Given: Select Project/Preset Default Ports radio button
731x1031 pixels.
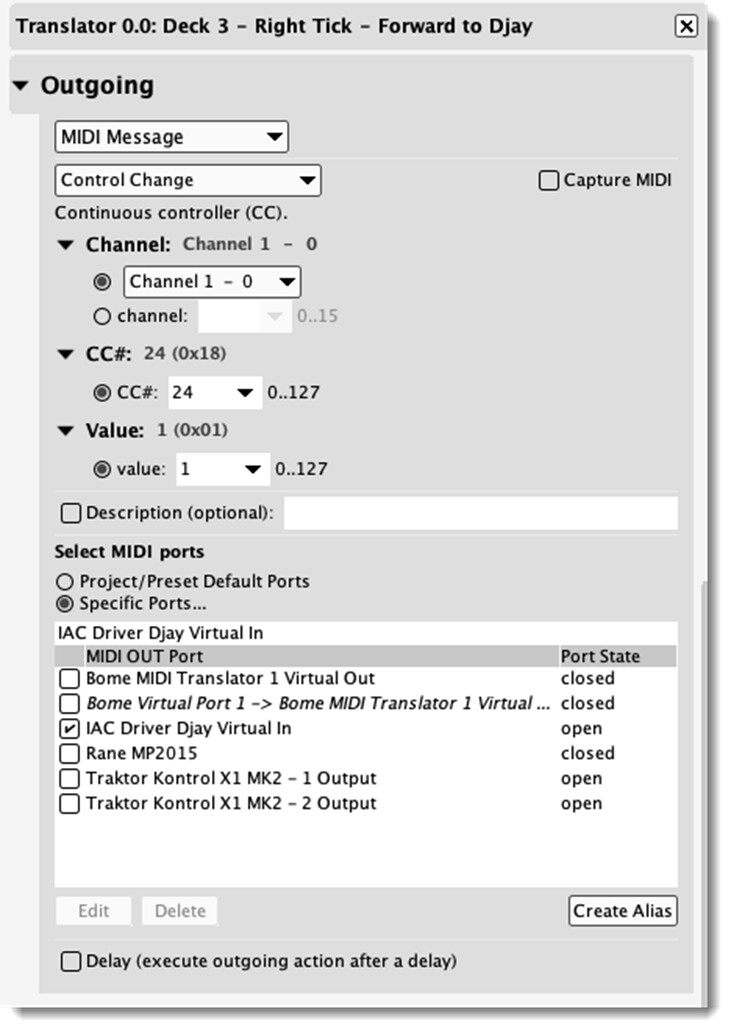Looking at the screenshot, I should click(x=66, y=581).
